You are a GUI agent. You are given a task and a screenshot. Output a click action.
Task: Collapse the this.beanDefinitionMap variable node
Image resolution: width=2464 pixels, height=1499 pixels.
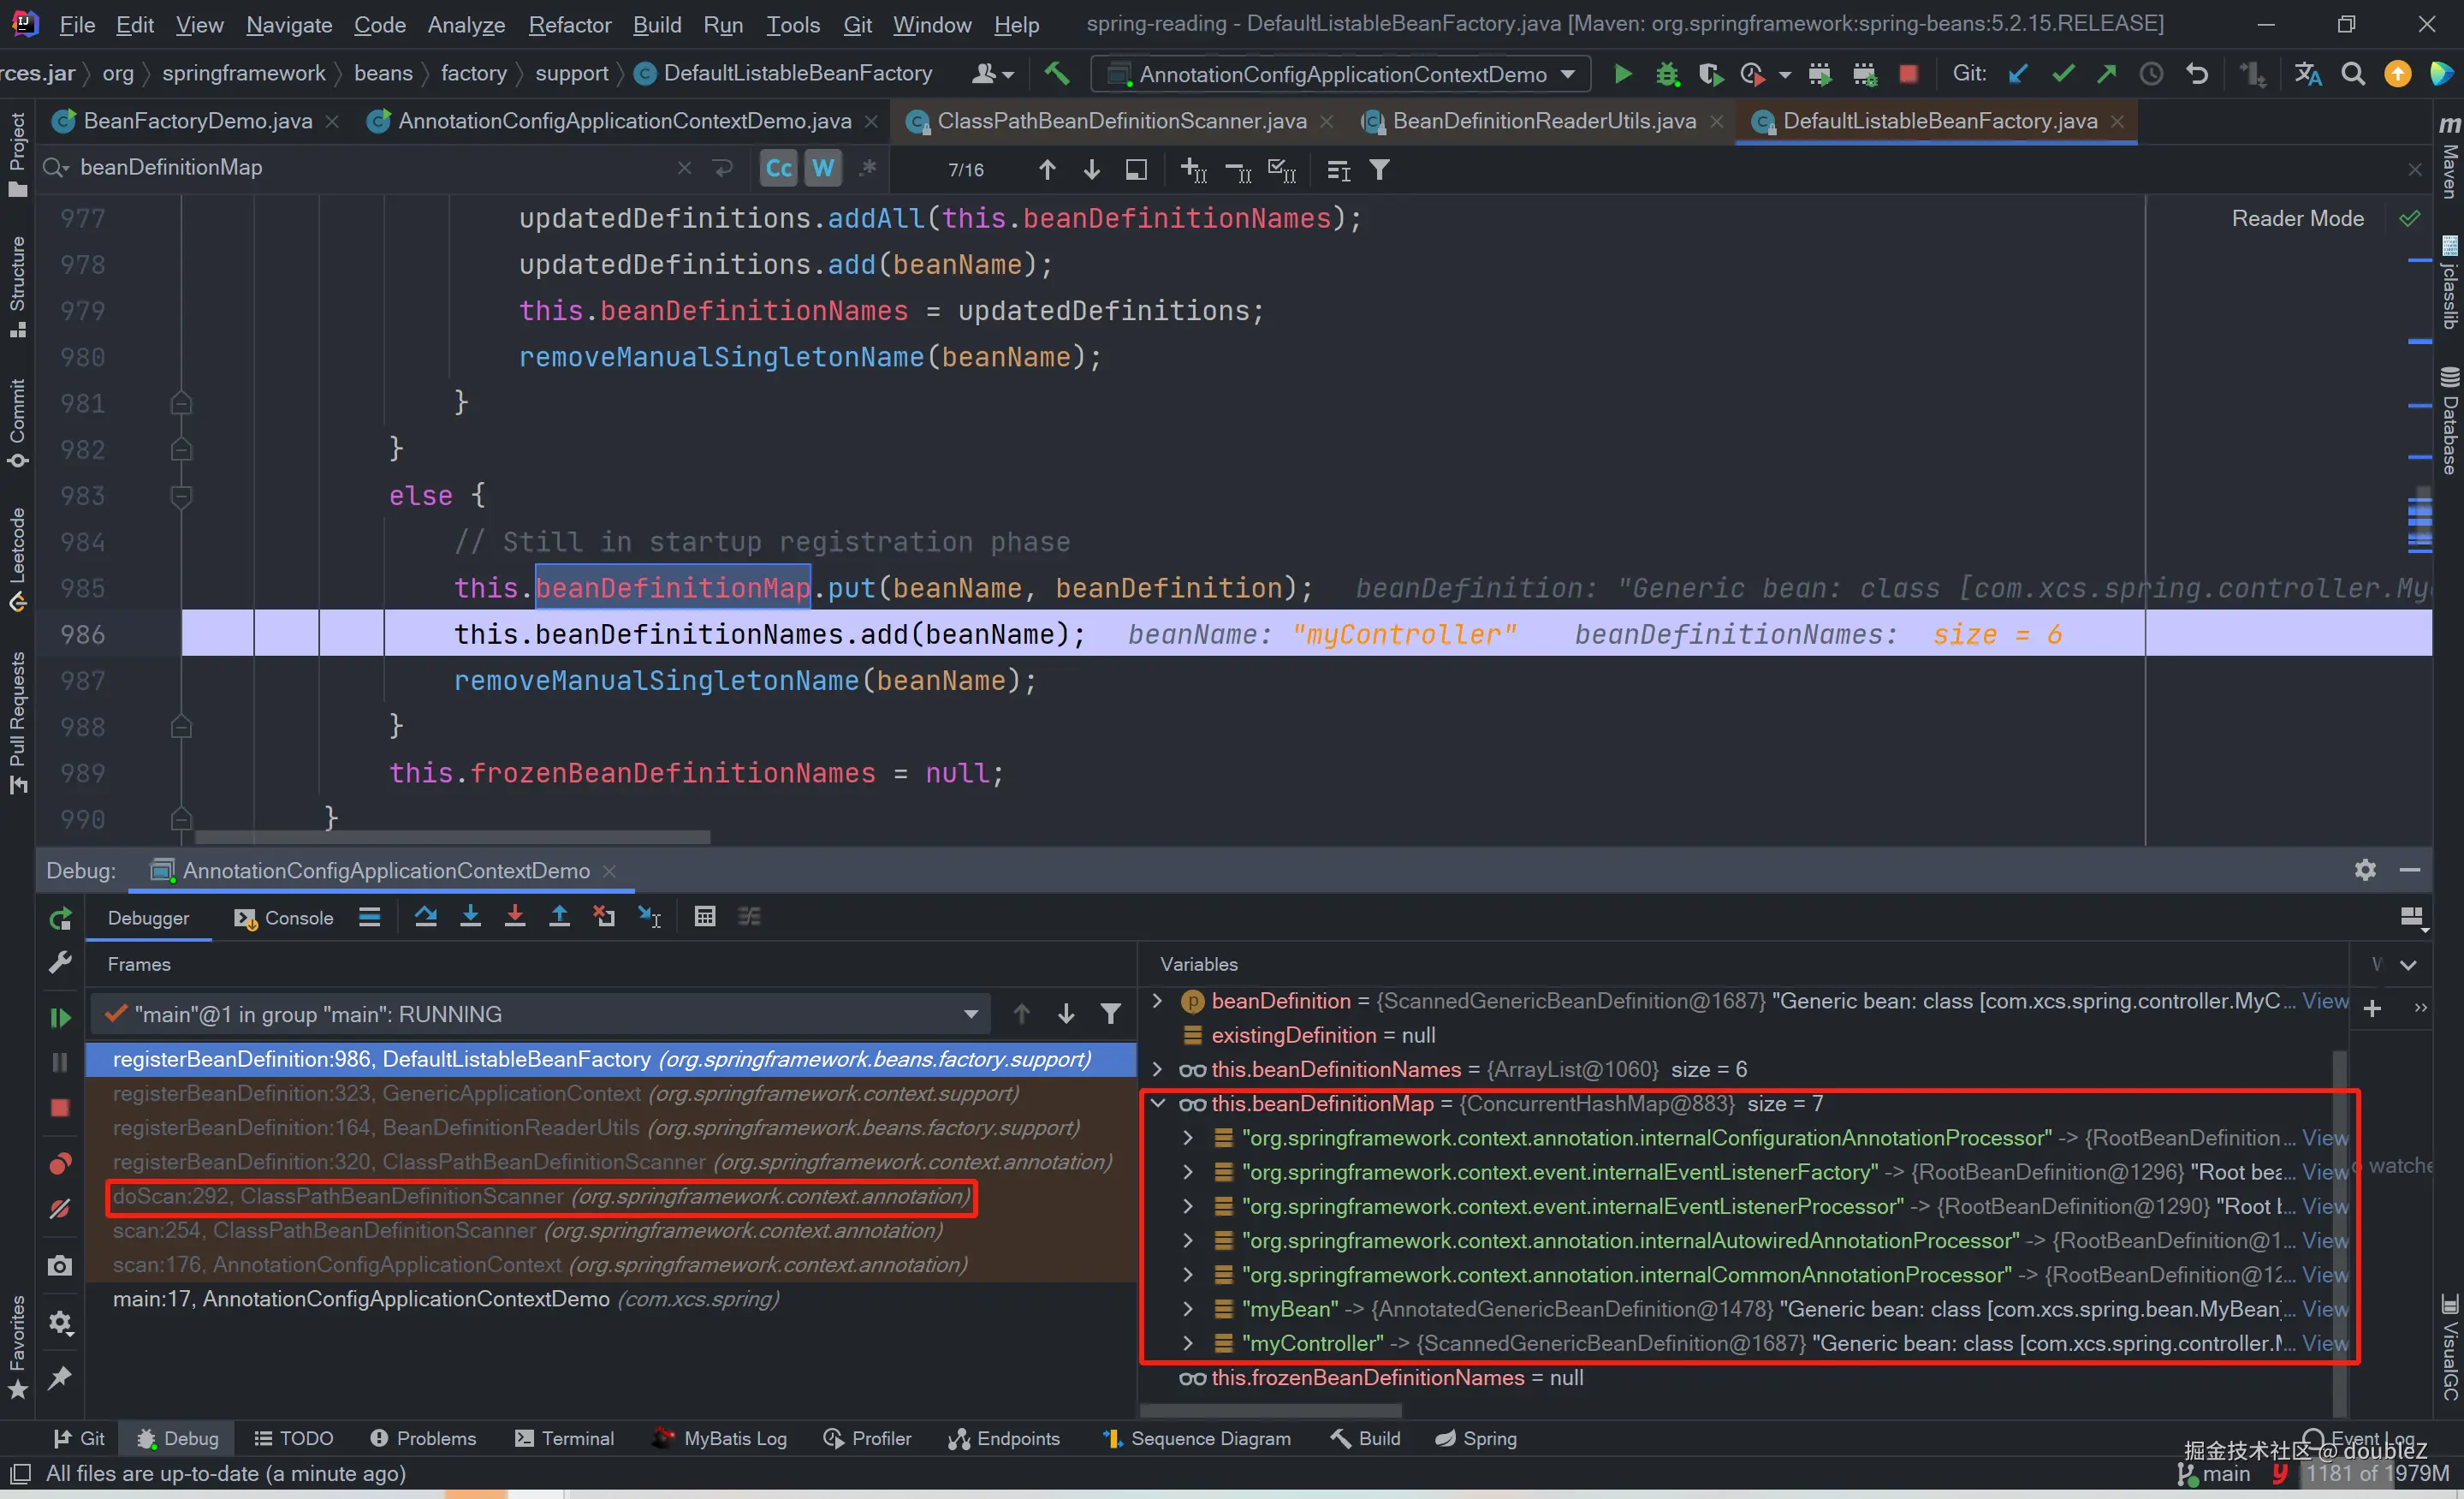pos(1157,1103)
